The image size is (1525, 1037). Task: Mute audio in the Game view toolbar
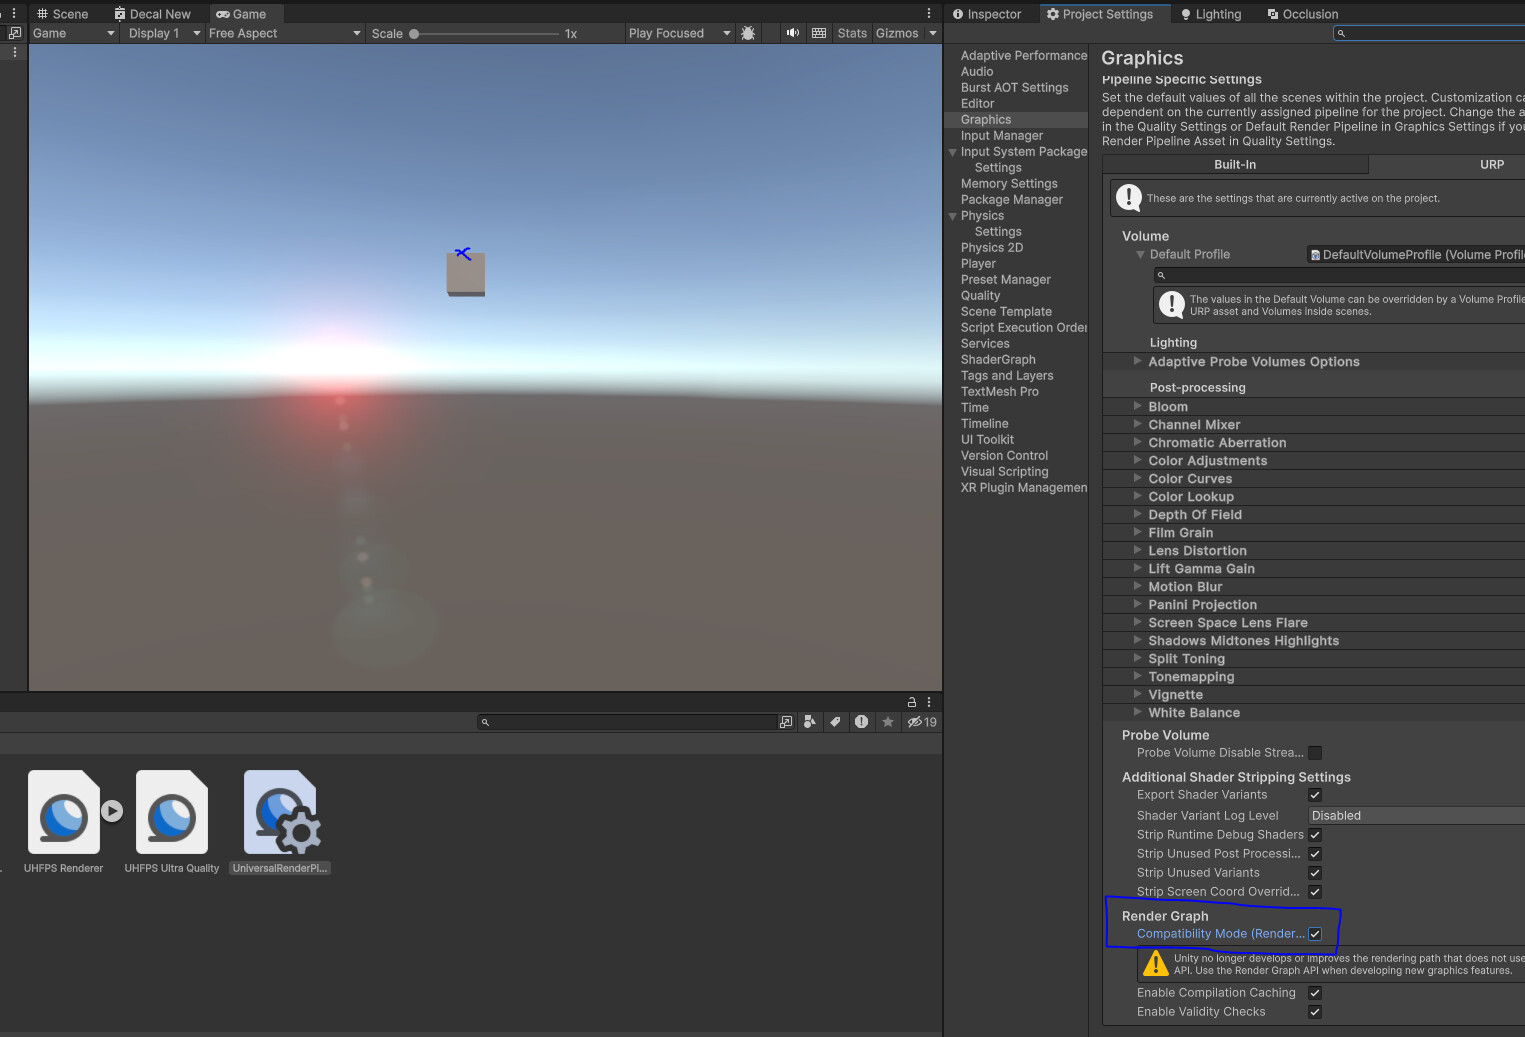(792, 33)
